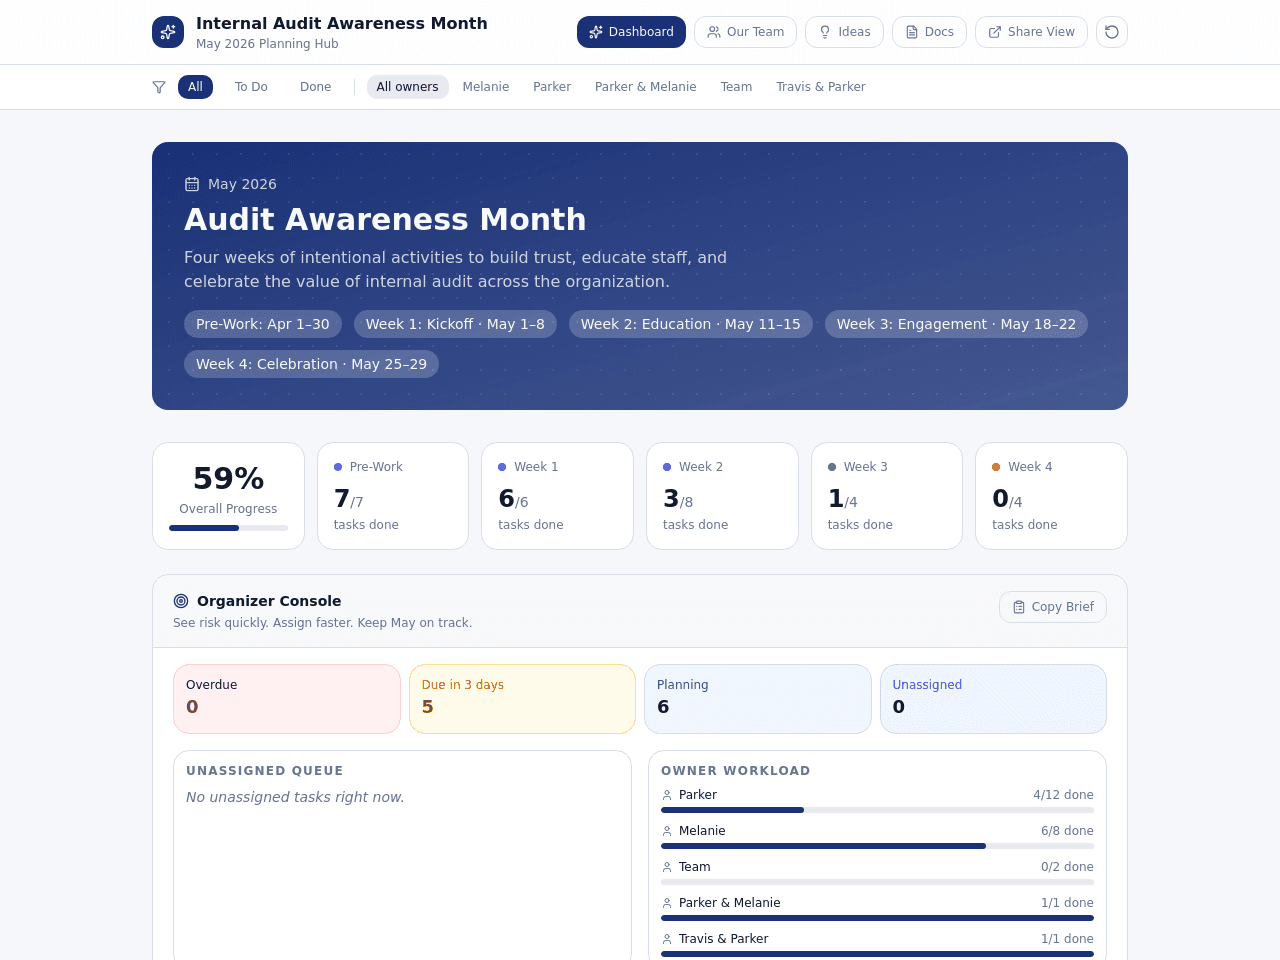Click the '6/8 done' text

click(x=1067, y=831)
